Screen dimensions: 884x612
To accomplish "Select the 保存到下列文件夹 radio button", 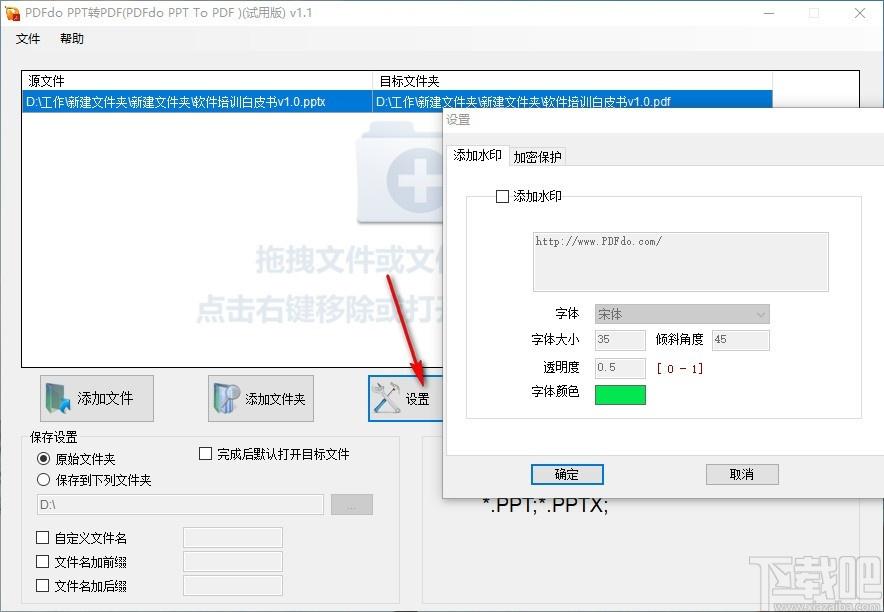I will pos(43,480).
